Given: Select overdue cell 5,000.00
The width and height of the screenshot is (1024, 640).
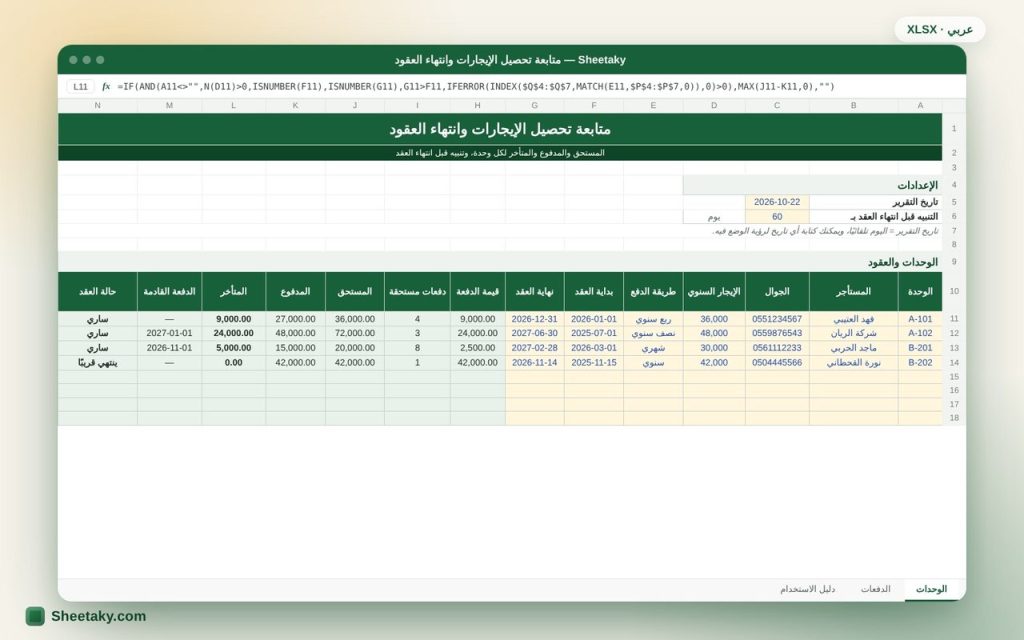Looking at the screenshot, I should click(x=233, y=348).
